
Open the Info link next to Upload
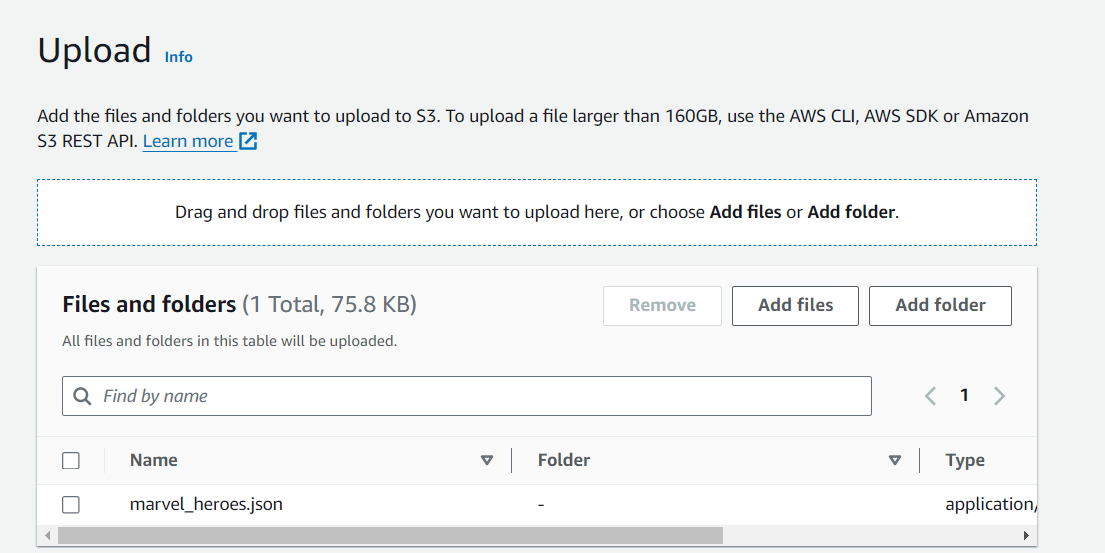point(178,57)
